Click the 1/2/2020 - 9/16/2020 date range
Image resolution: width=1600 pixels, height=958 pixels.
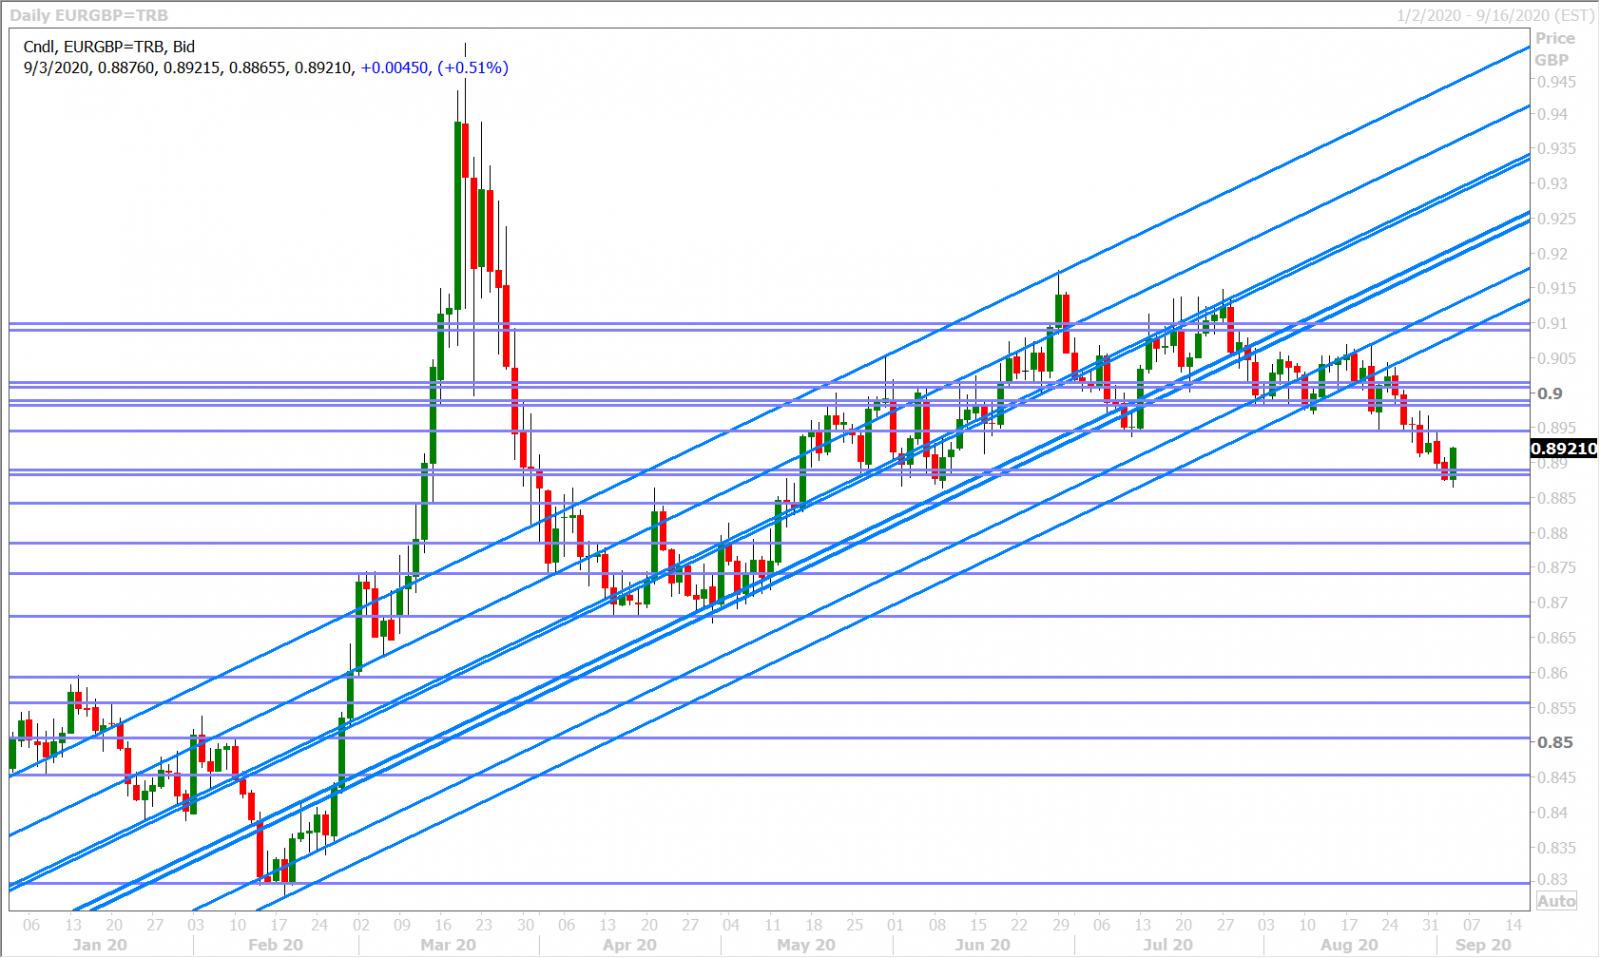click(x=1495, y=15)
